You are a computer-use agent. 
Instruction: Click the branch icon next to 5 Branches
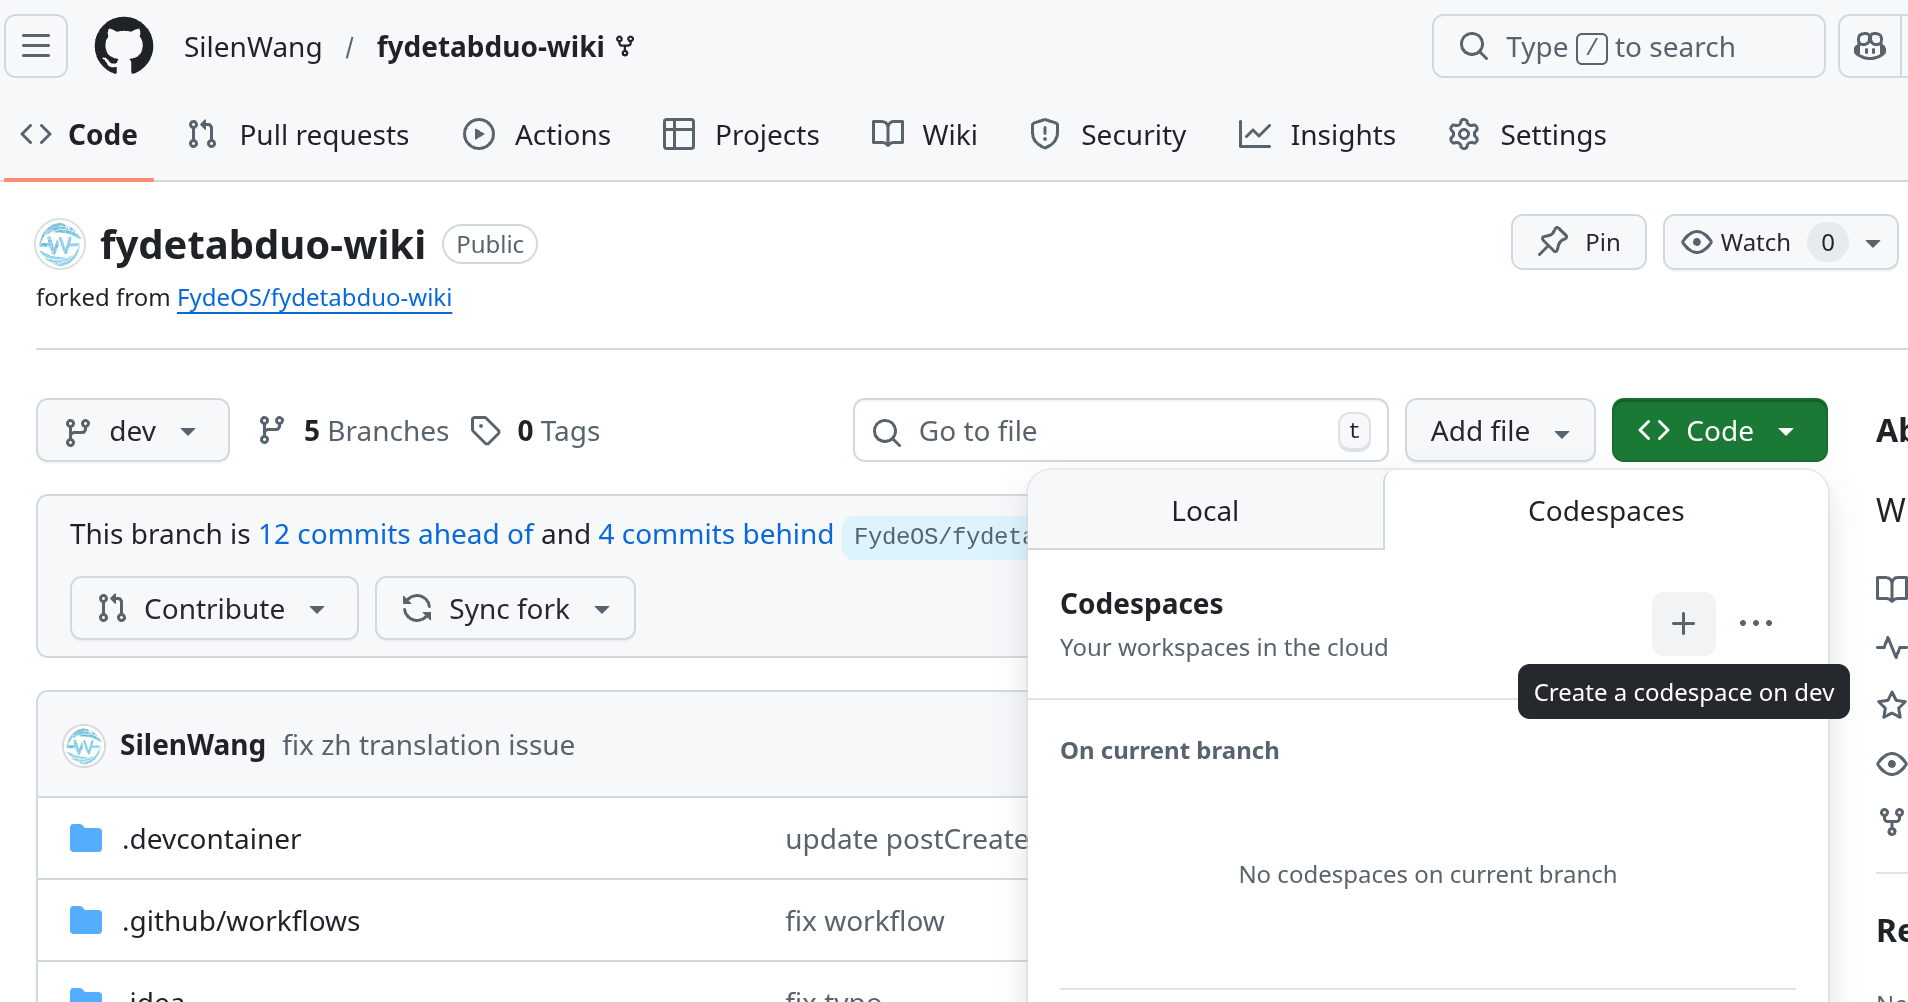click(x=271, y=430)
